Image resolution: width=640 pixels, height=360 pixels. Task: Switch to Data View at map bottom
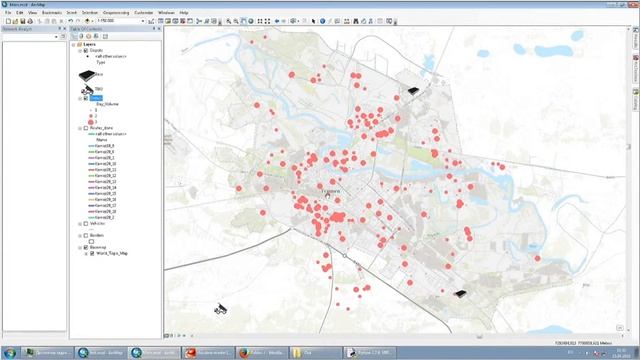coord(167,336)
